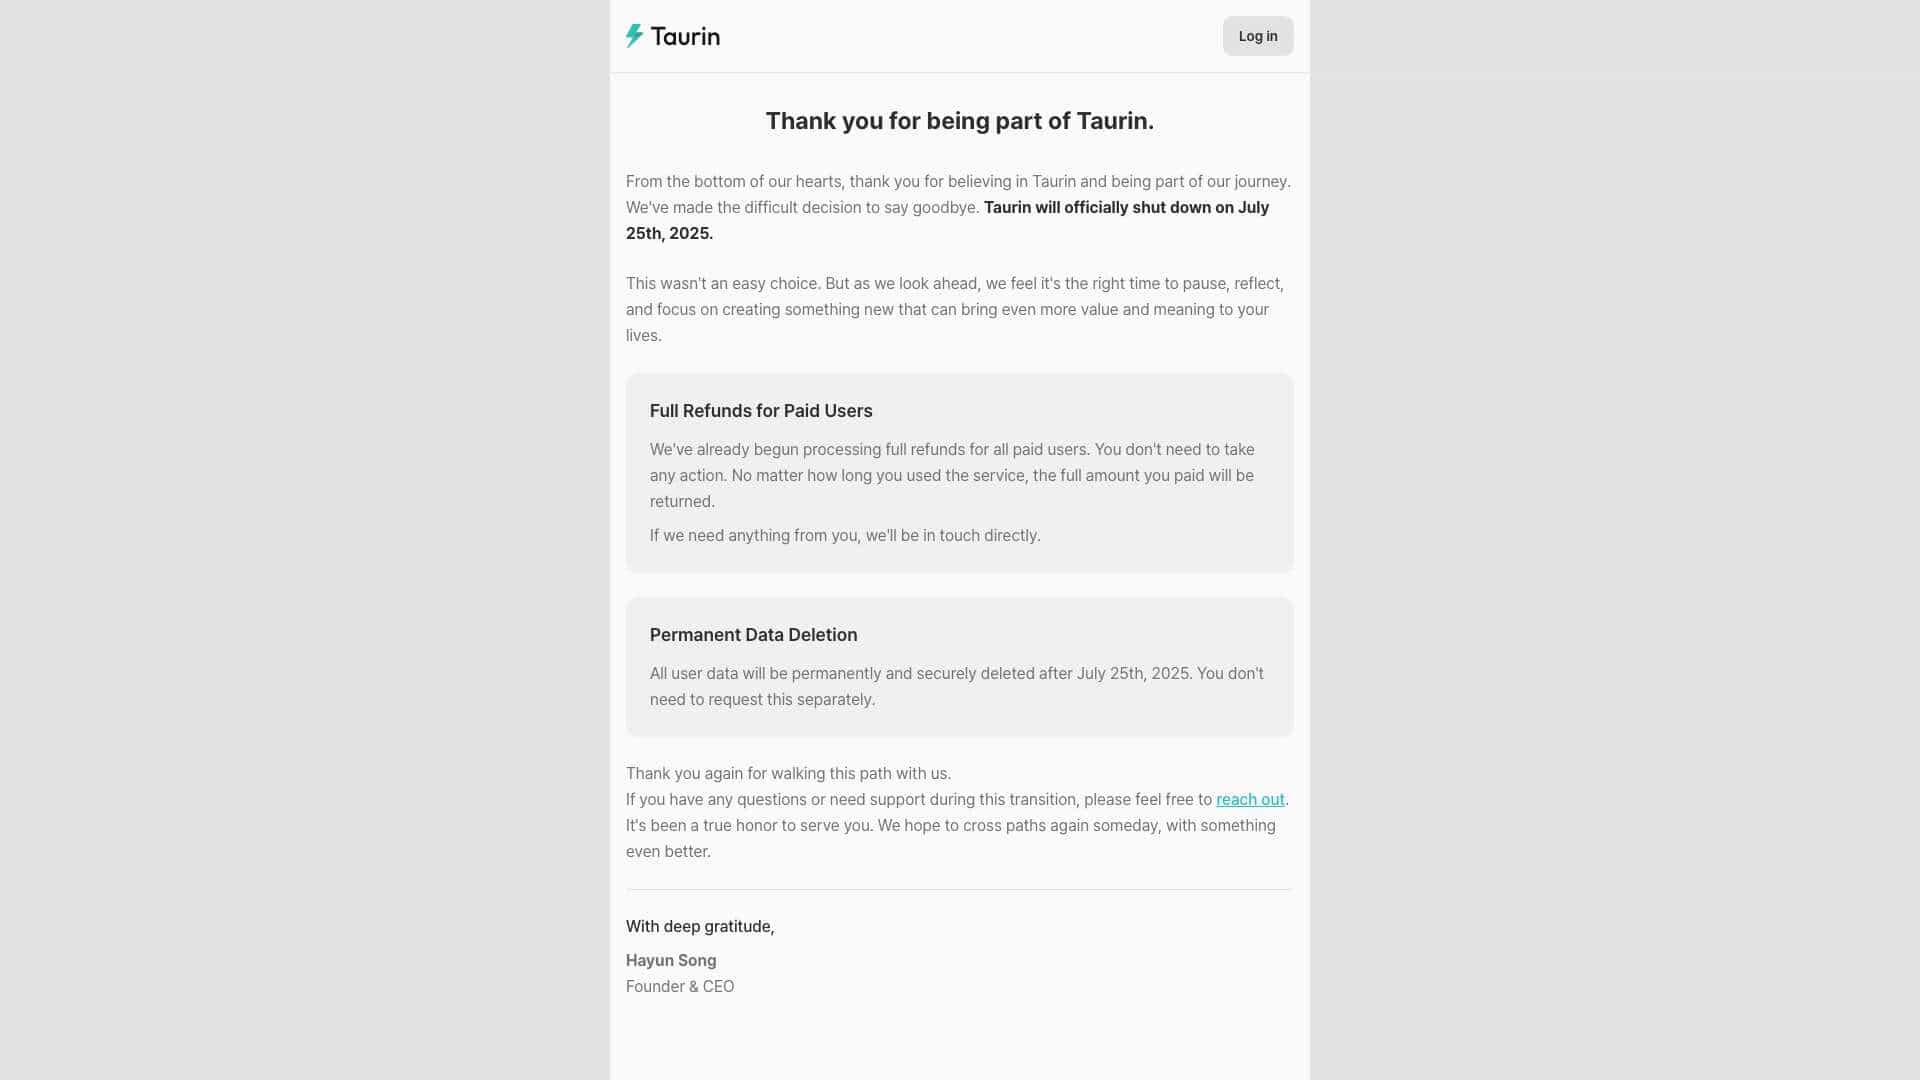Click the "It's been a true honor" closing sentence
The height and width of the screenshot is (1080, 1920).
click(950, 826)
